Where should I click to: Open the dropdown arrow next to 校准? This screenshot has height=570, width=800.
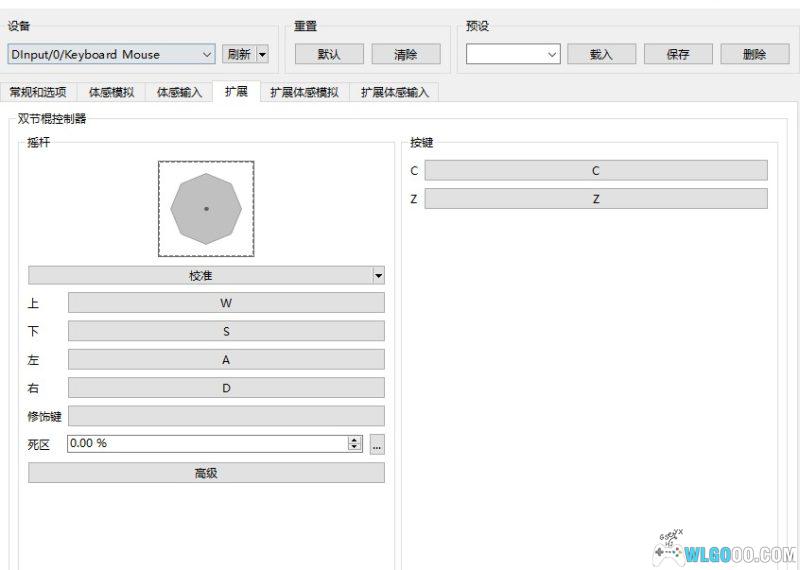pyautogui.click(x=379, y=276)
